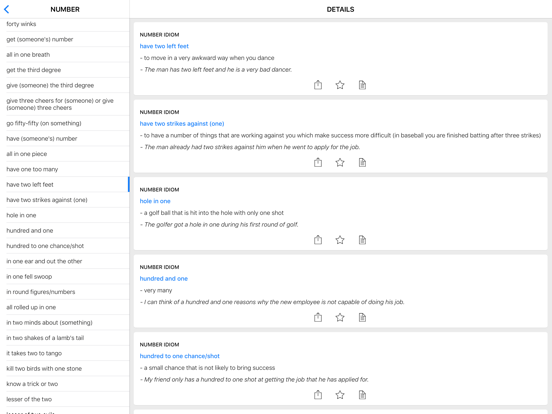
Task: Share the 'hundred to one chance/shot' card
Action: (318, 395)
